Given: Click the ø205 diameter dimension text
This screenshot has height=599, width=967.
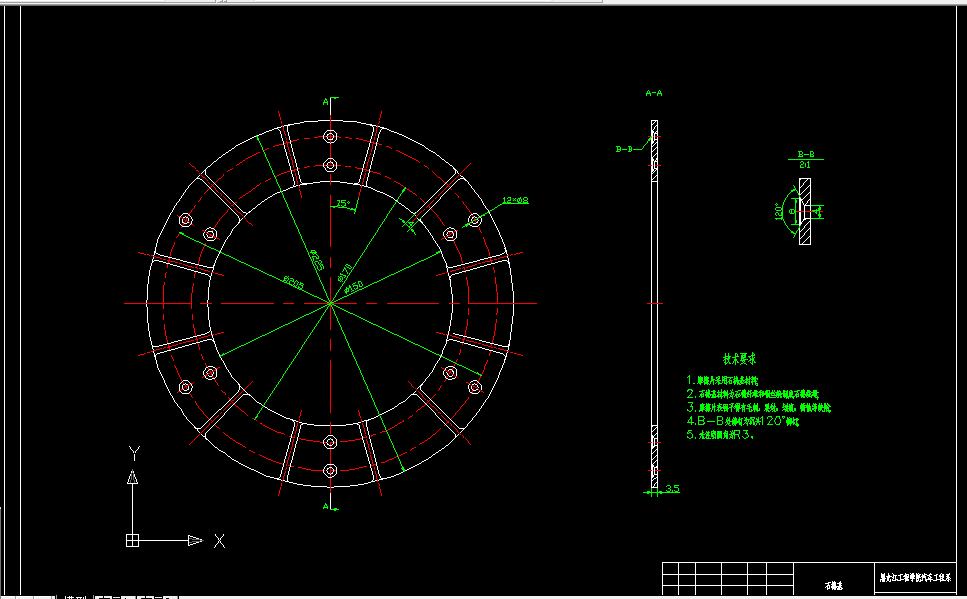Looking at the screenshot, I should (294, 283).
